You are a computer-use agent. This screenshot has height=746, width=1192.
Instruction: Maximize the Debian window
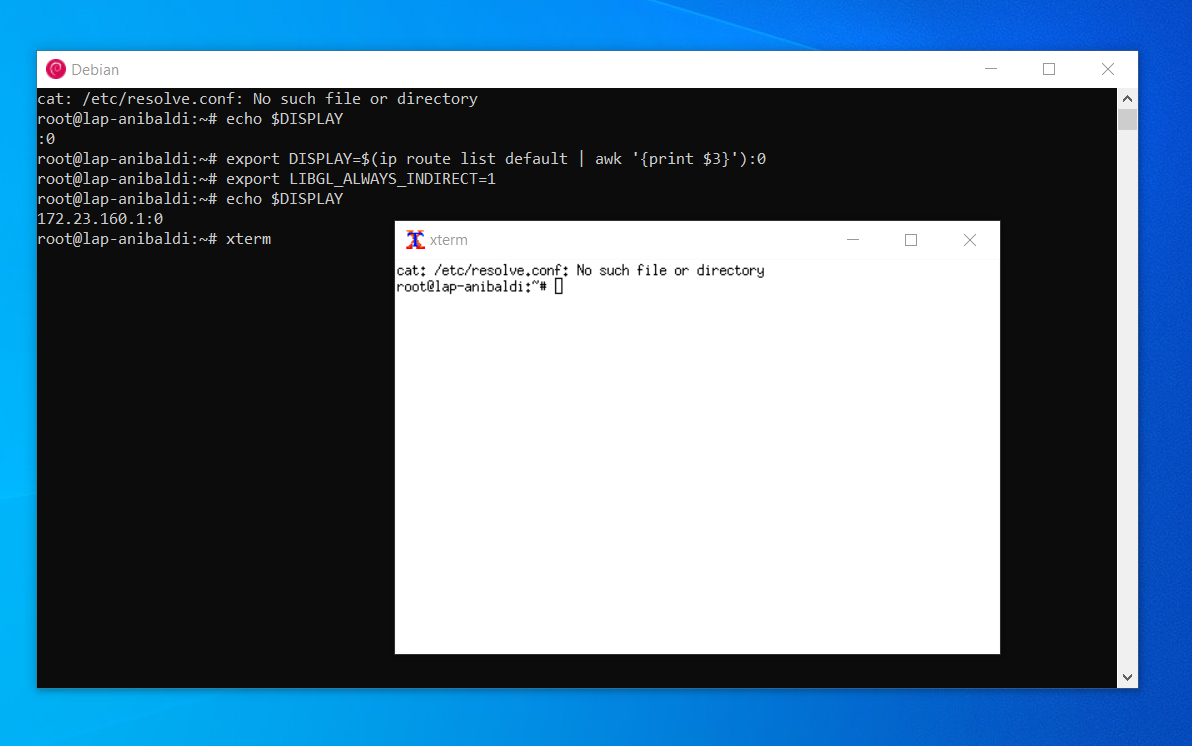pyautogui.click(x=1048, y=69)
